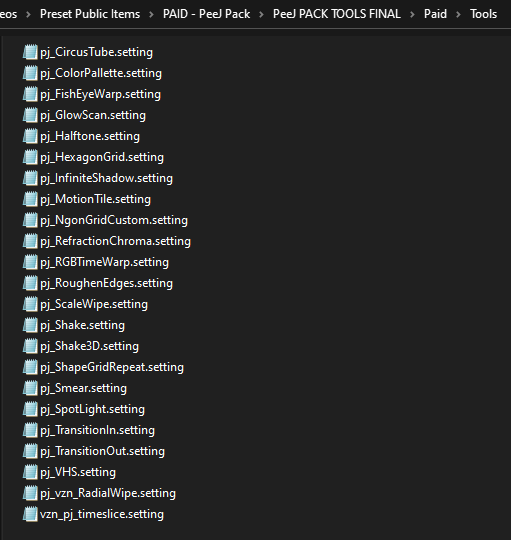511x540 pixels.
Task: Navigate to PeeJ PACK TOOLS FINAL breadcrumb
Action: point(337,14)
